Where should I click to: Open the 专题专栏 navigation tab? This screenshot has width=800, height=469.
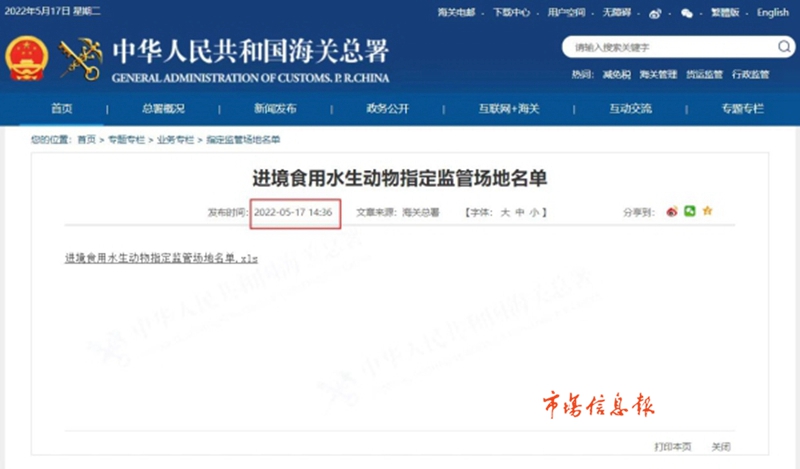click(742, 108)
